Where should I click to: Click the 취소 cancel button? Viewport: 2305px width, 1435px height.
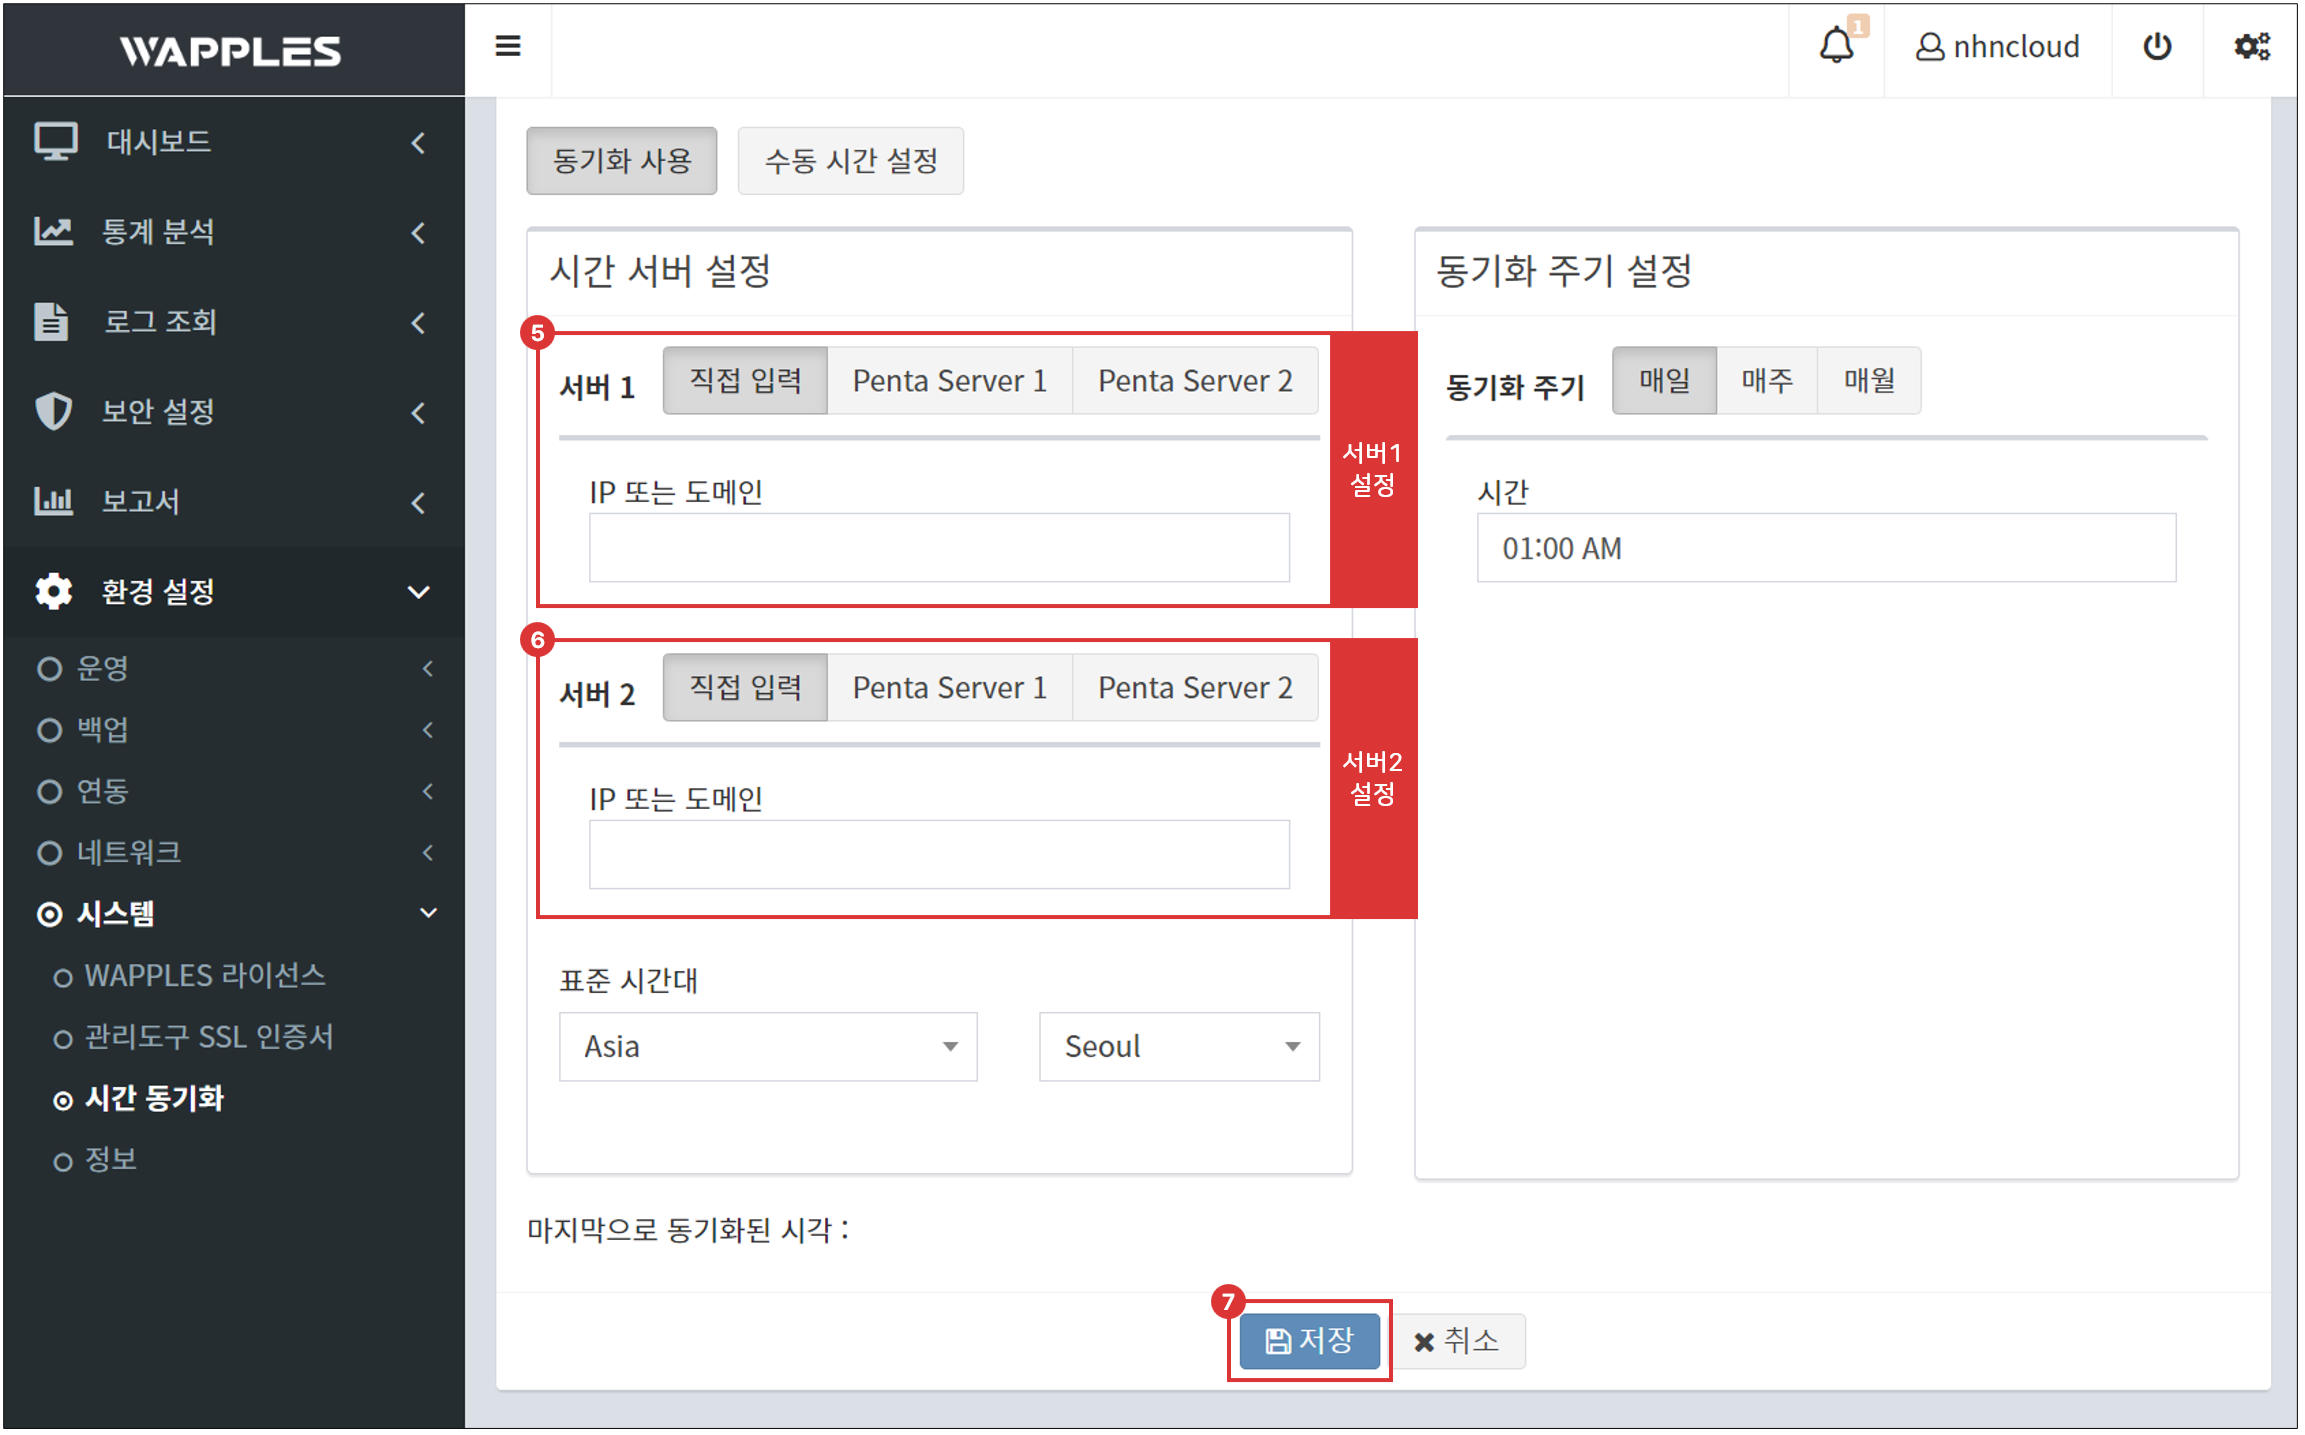(1457, 1341)
